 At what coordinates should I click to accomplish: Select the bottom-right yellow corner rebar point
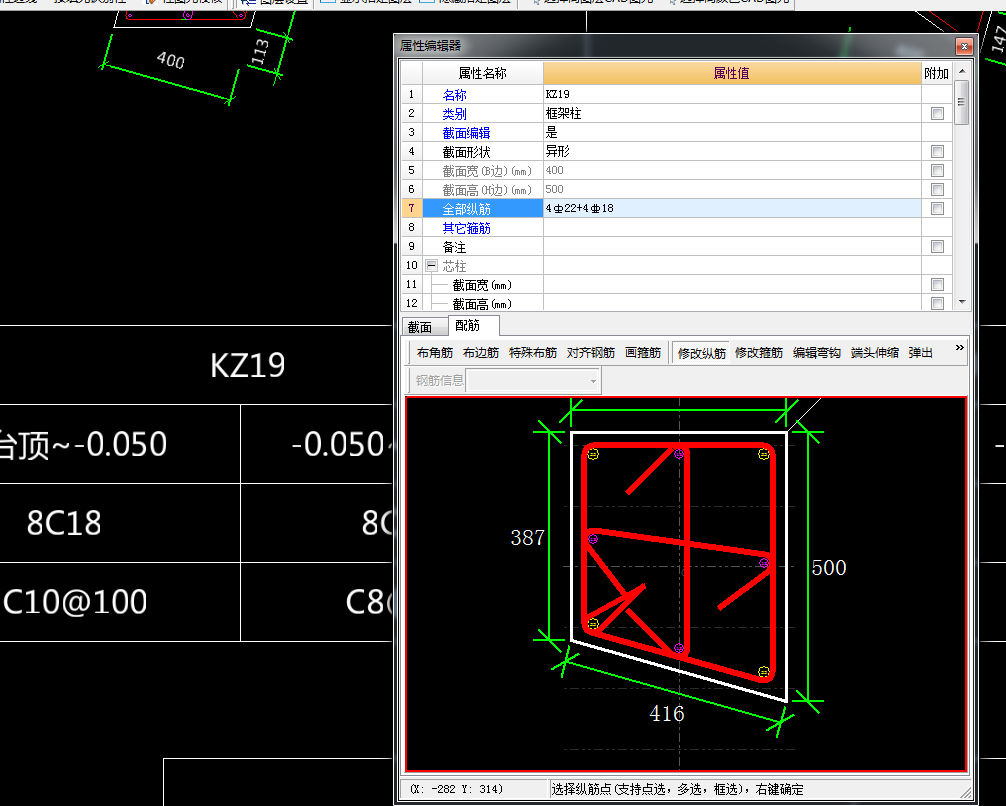pyautogui.click(x=763, y=672)
